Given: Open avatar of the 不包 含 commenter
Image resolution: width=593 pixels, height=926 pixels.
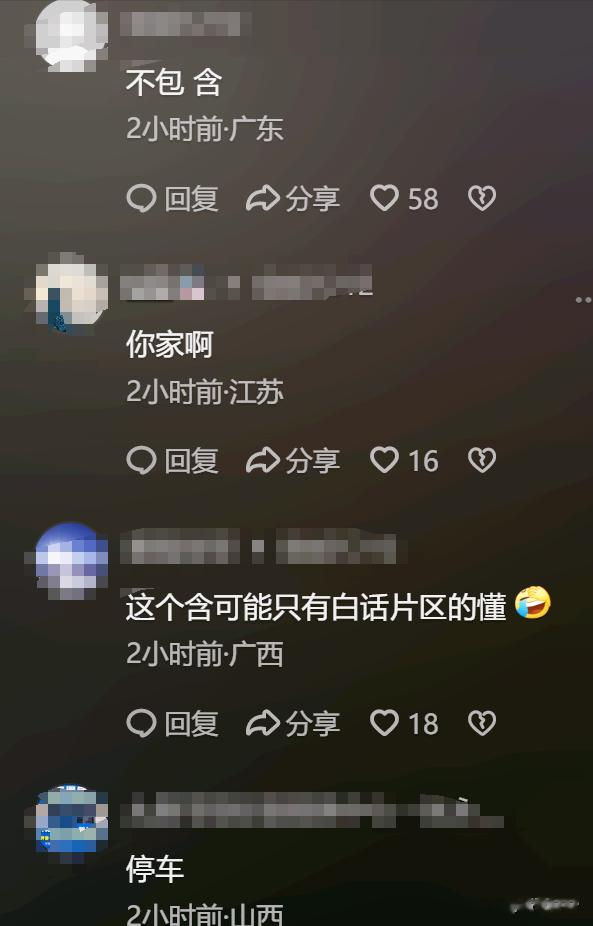Looking at the screenshot, I should 71,35.
